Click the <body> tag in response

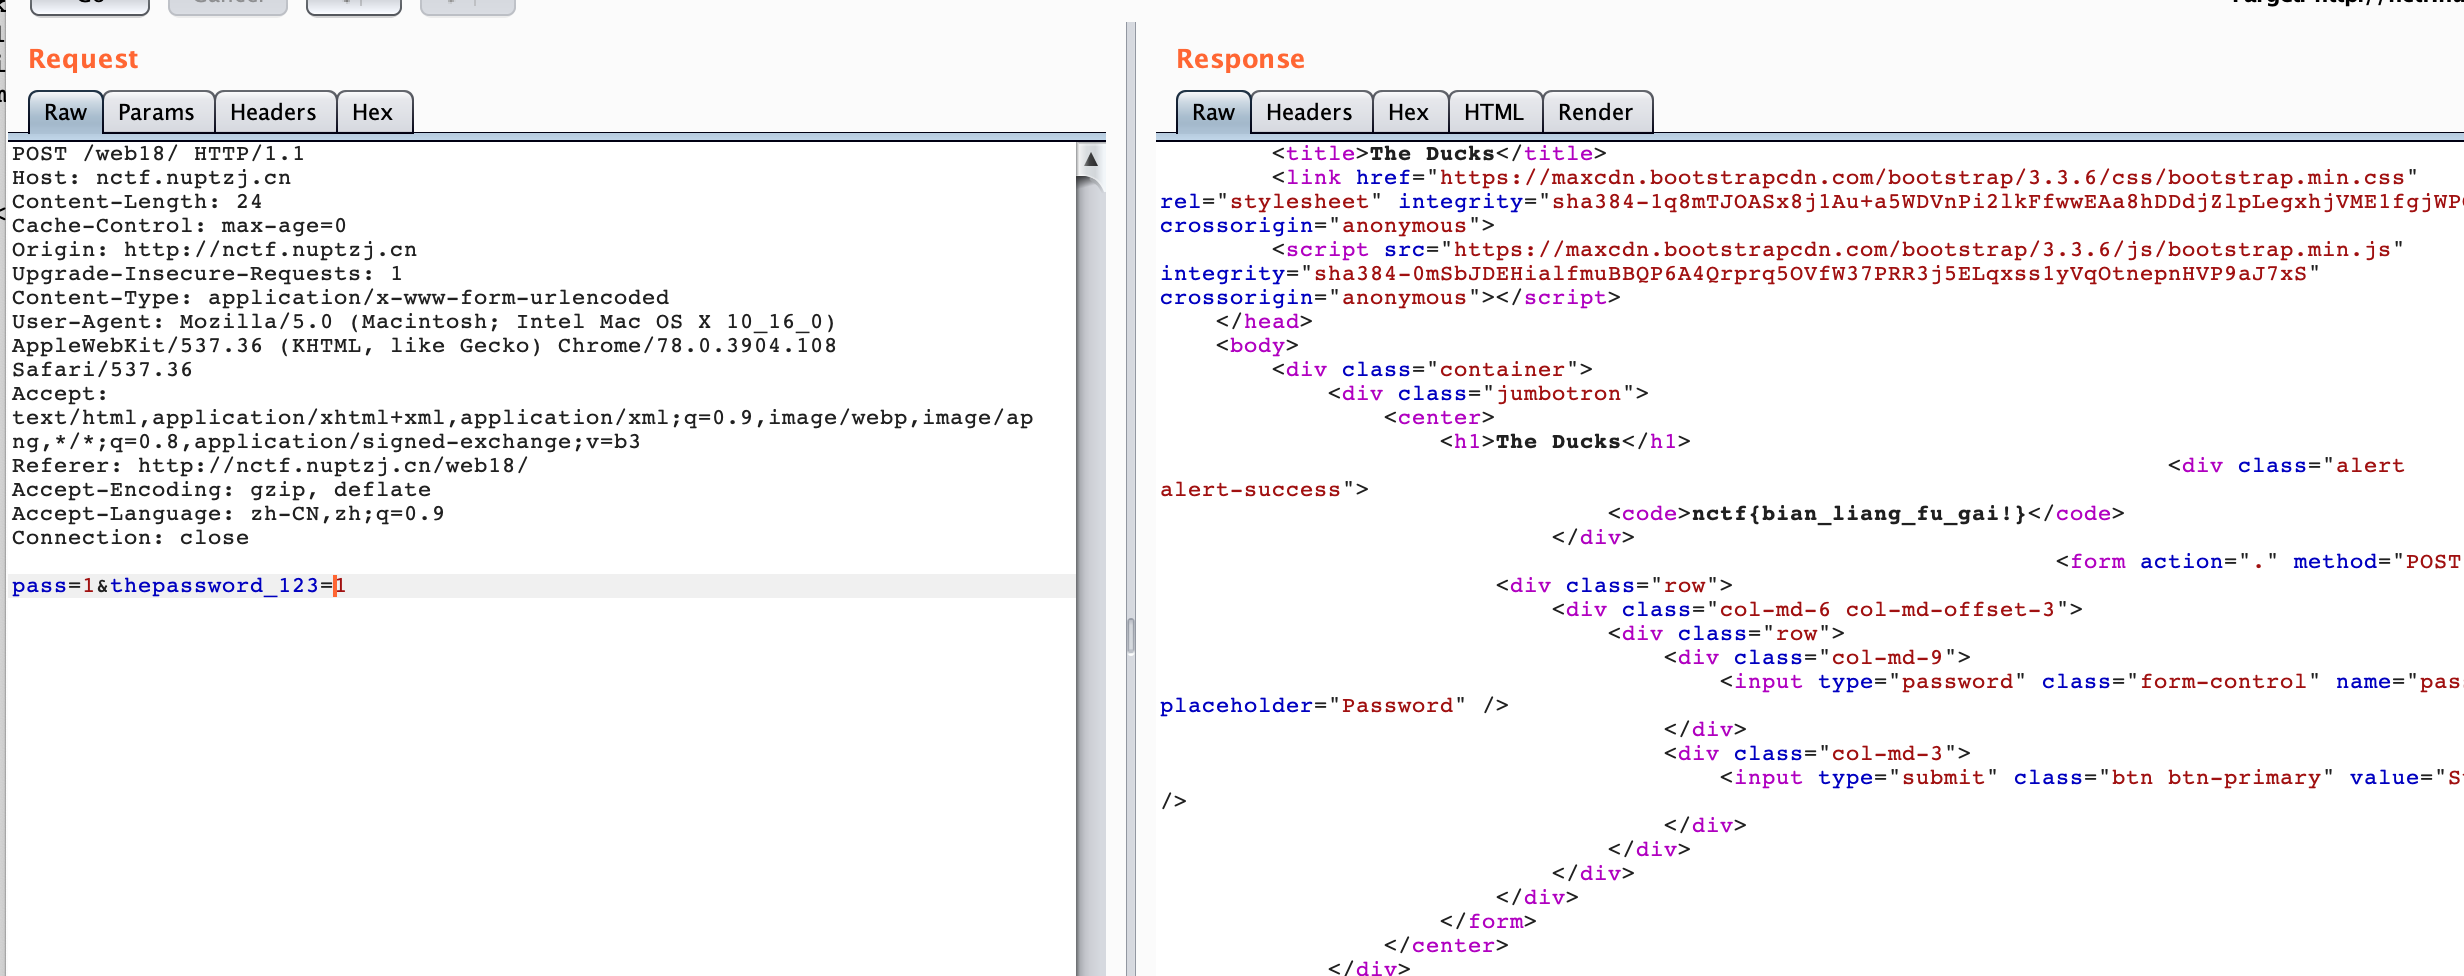click(x=1257, y=346)
